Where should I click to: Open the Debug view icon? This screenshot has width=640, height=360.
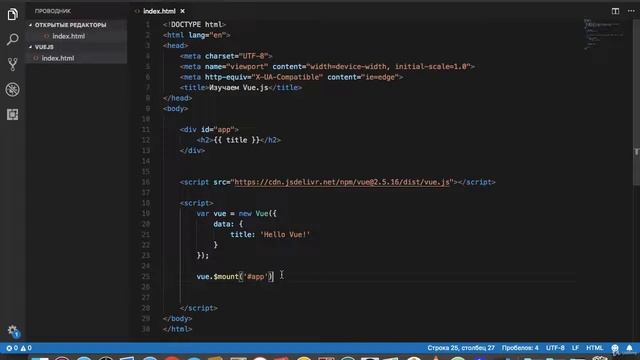[x=13, y=89]
